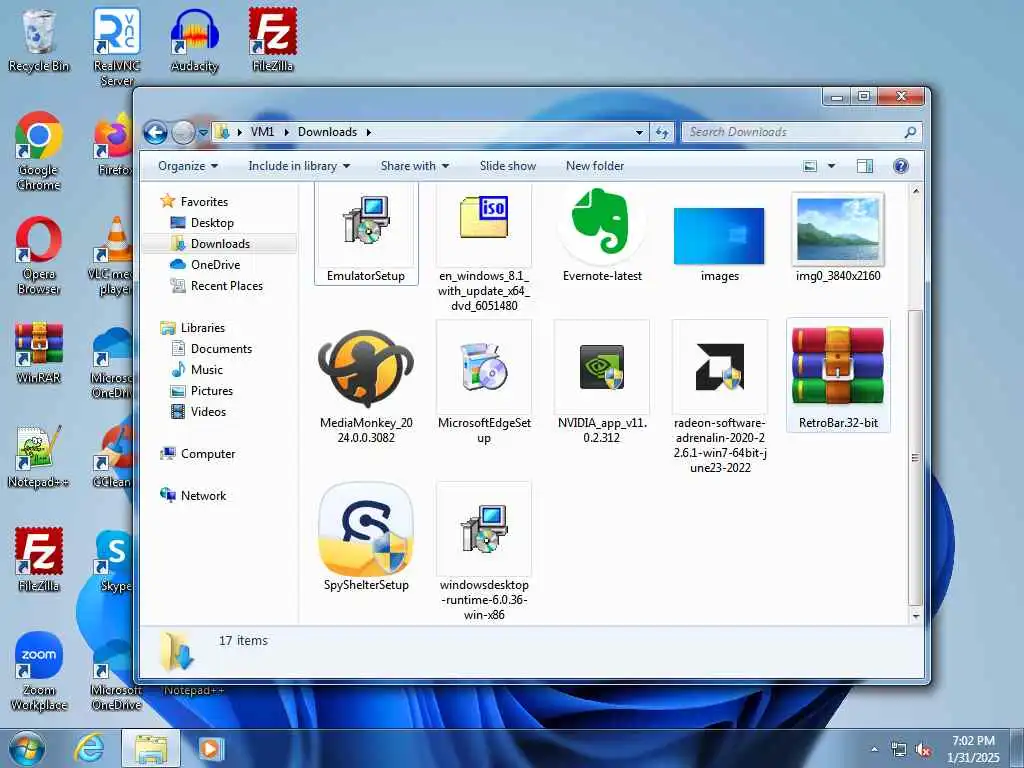Click the scrollbar up arrow

pos(916,191)
